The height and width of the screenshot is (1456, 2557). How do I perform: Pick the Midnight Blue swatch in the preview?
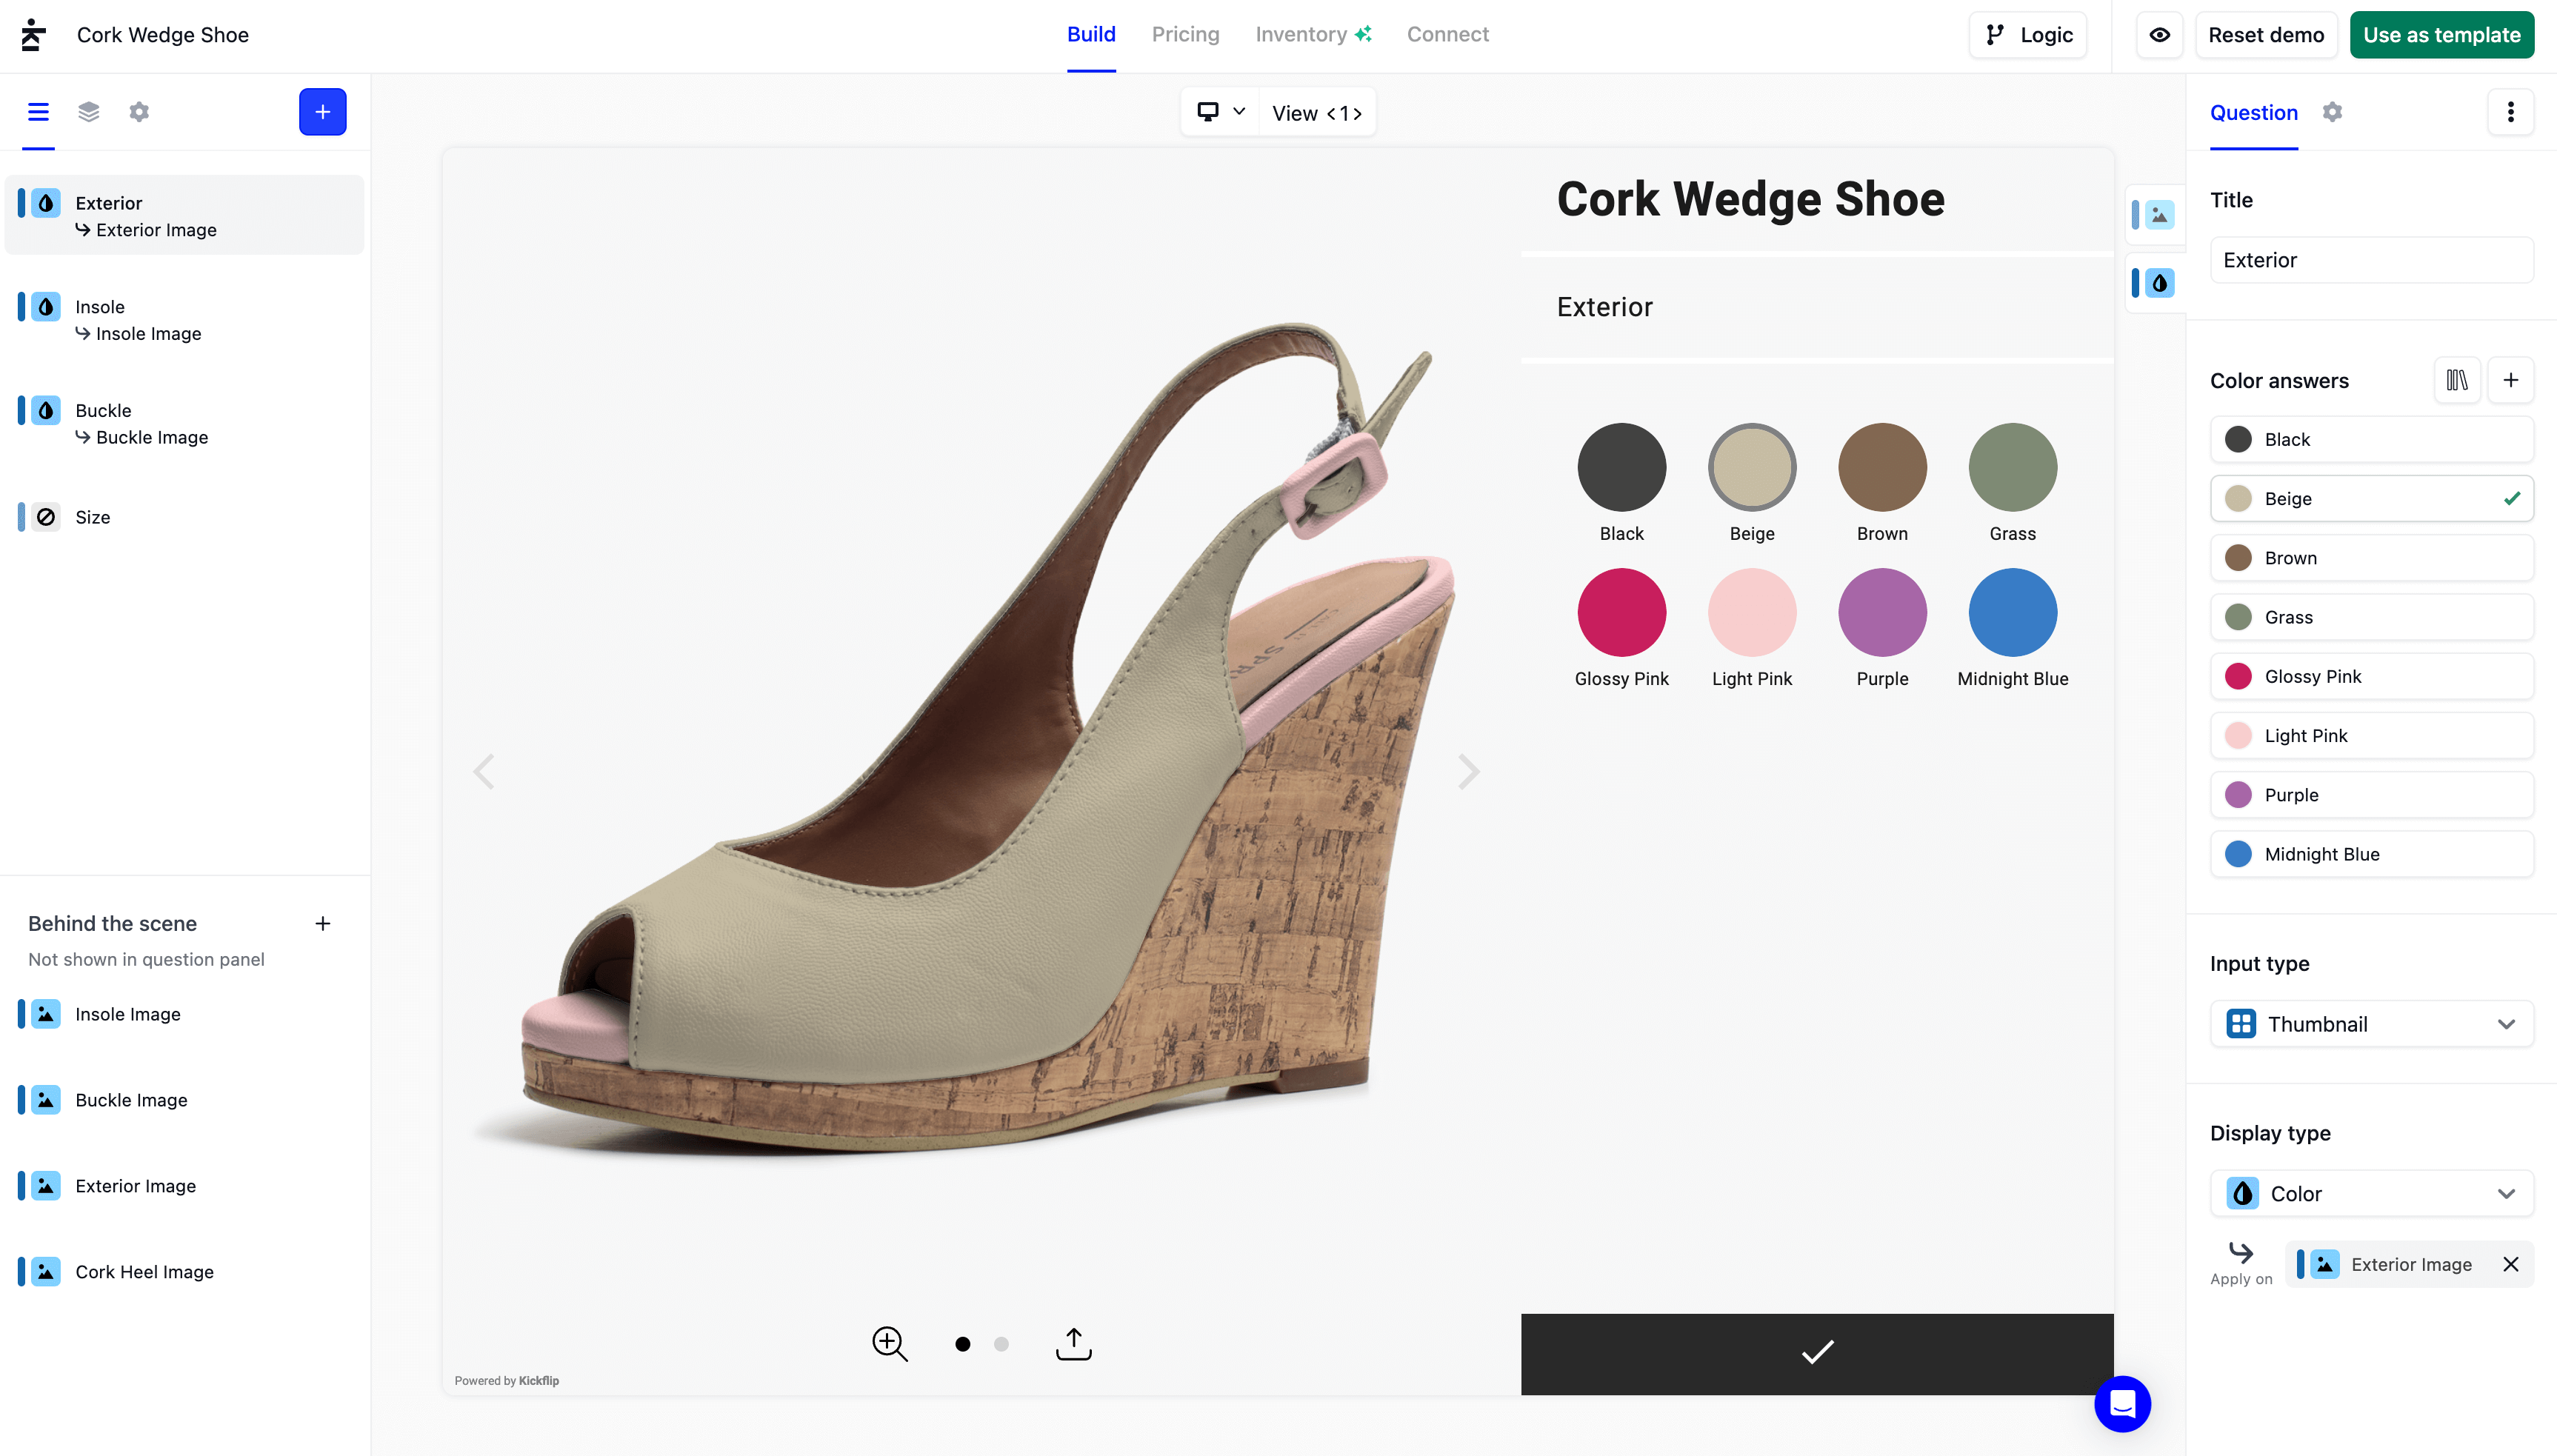pyautogui.click(x=2012, y=613)
